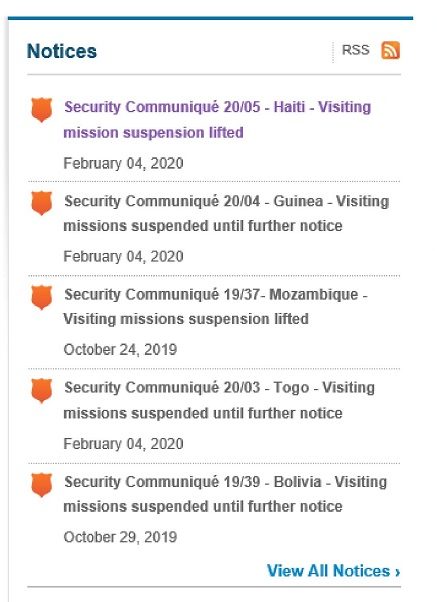Click the October 29, 2019 date text
The image size is (437, 602).
[120, 537]
